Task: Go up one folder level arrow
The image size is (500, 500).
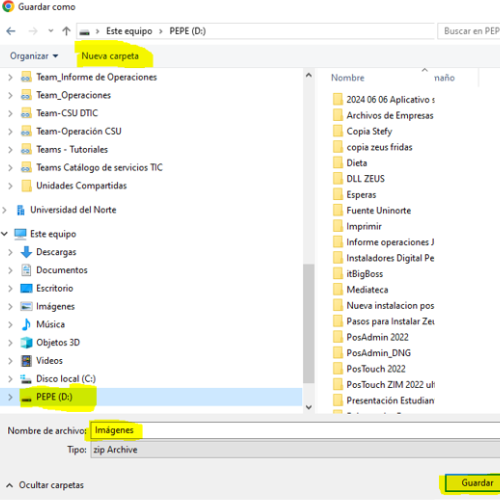Action: click(66, 31)
